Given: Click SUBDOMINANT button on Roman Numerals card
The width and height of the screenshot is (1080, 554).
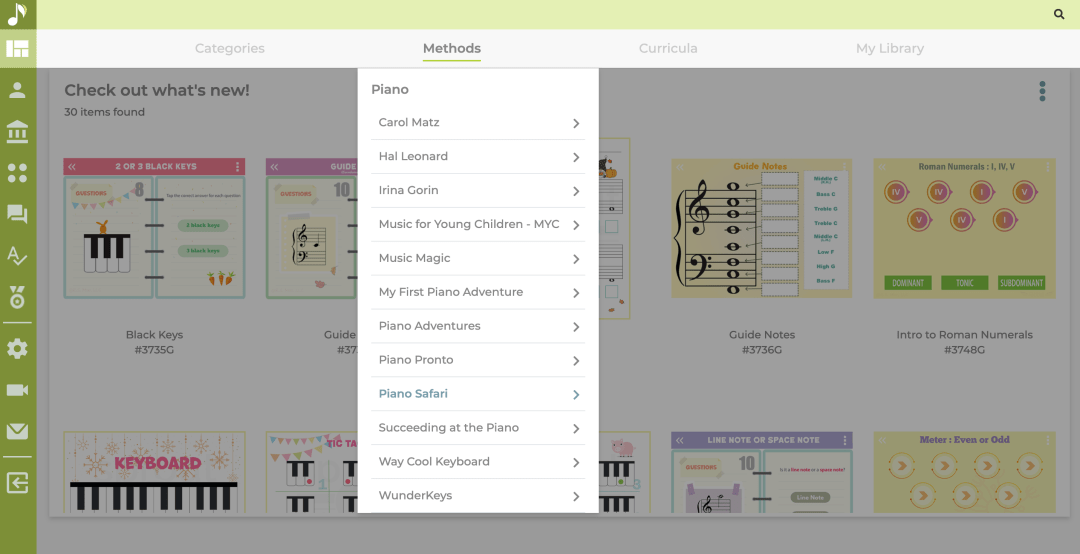Looking at the screenshot, I should tap(1021, 283).
